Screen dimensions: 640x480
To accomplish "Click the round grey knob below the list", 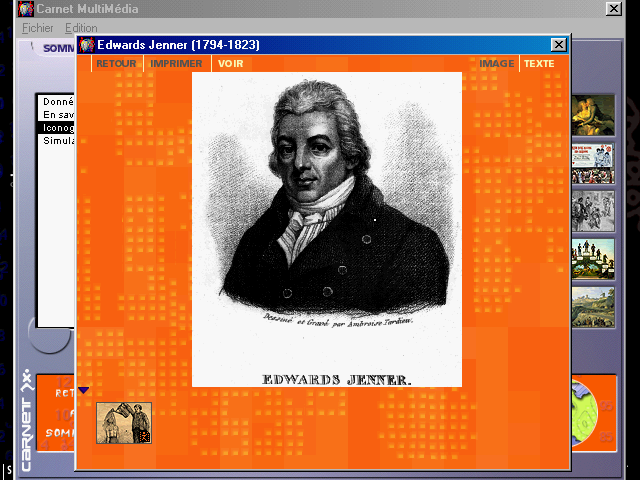I will pyautogui.click(x=50, y=336).
